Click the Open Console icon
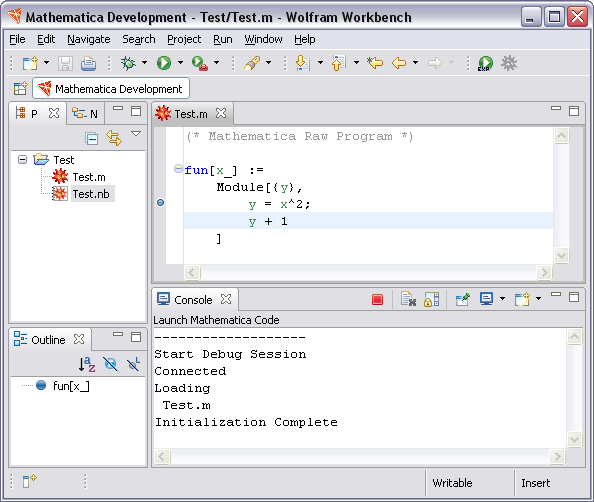The image size is (594, 502). 522,299
